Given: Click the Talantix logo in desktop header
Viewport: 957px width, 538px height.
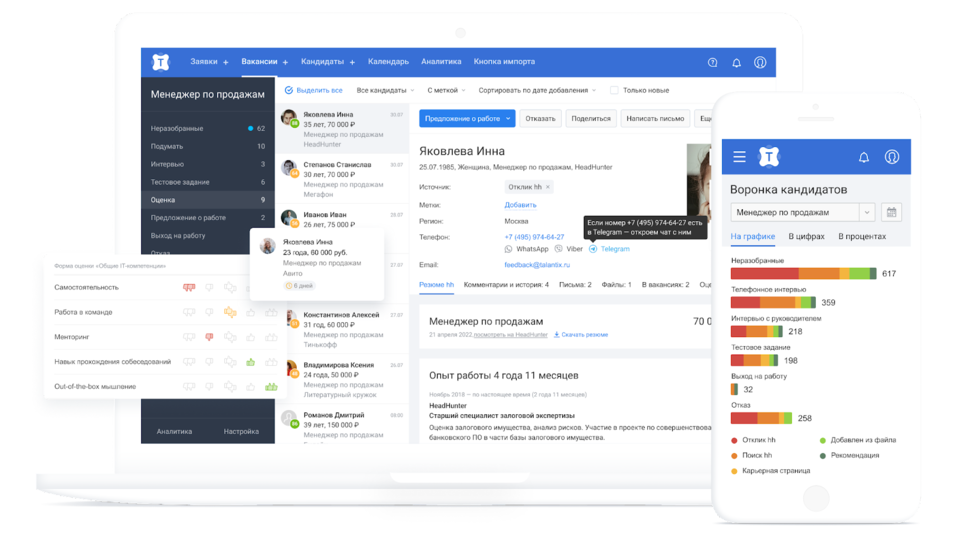Looking at the screenshot, I should point(160,62).
